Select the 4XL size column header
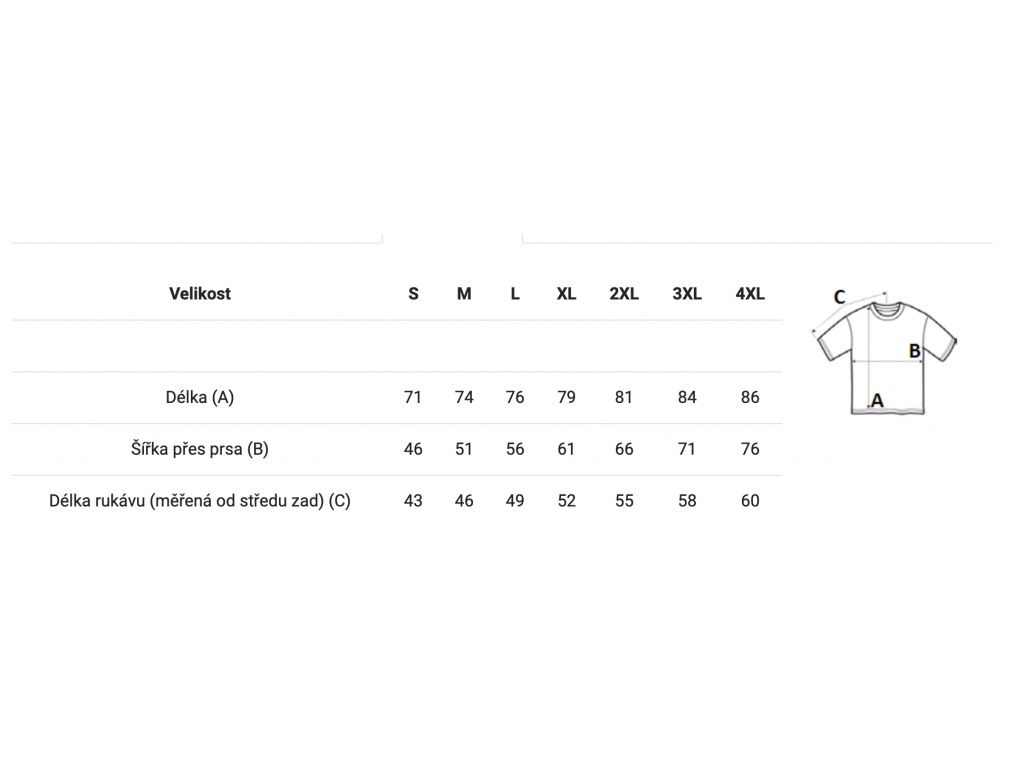The image size is (1024, 768). point(750,294)
